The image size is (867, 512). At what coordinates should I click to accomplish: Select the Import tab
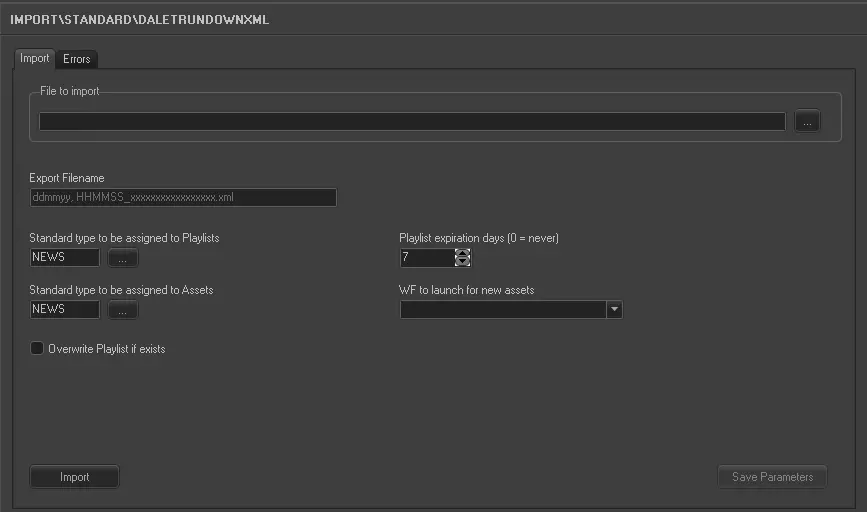[x=35, y=58]
